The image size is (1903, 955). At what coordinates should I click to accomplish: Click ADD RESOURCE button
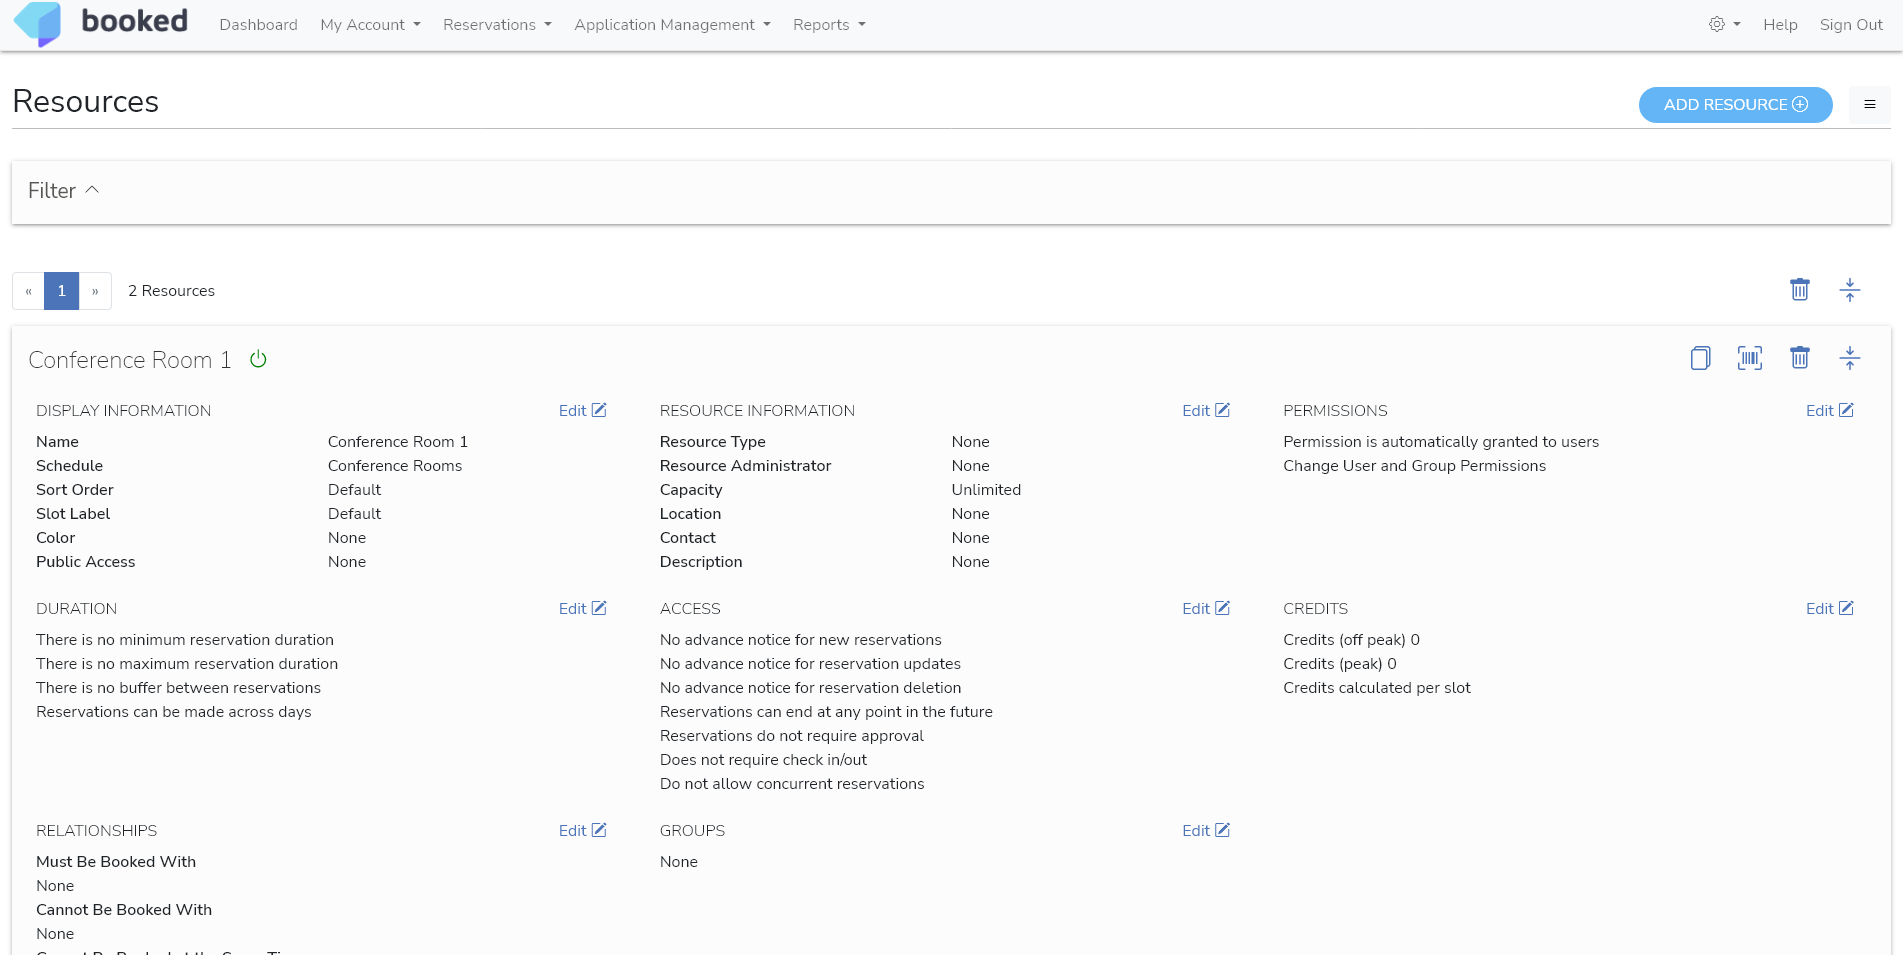[x=1735, y=104]
